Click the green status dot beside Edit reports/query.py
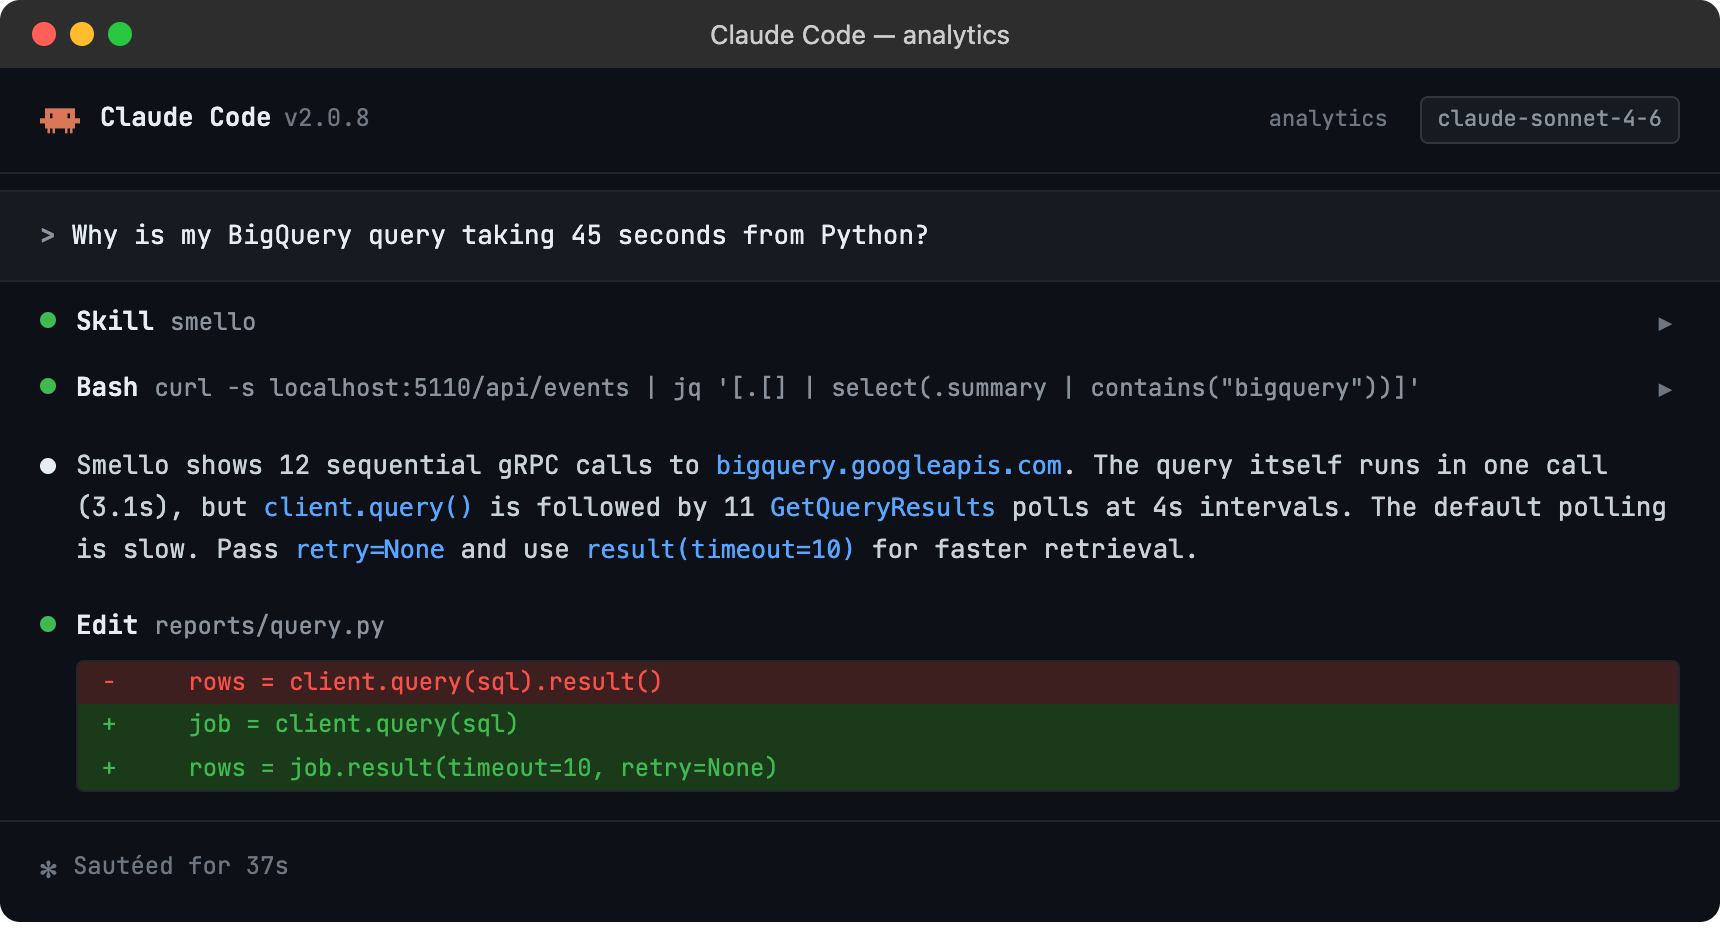This screenshot has height=942, width=1720. (x=47, y=624)
